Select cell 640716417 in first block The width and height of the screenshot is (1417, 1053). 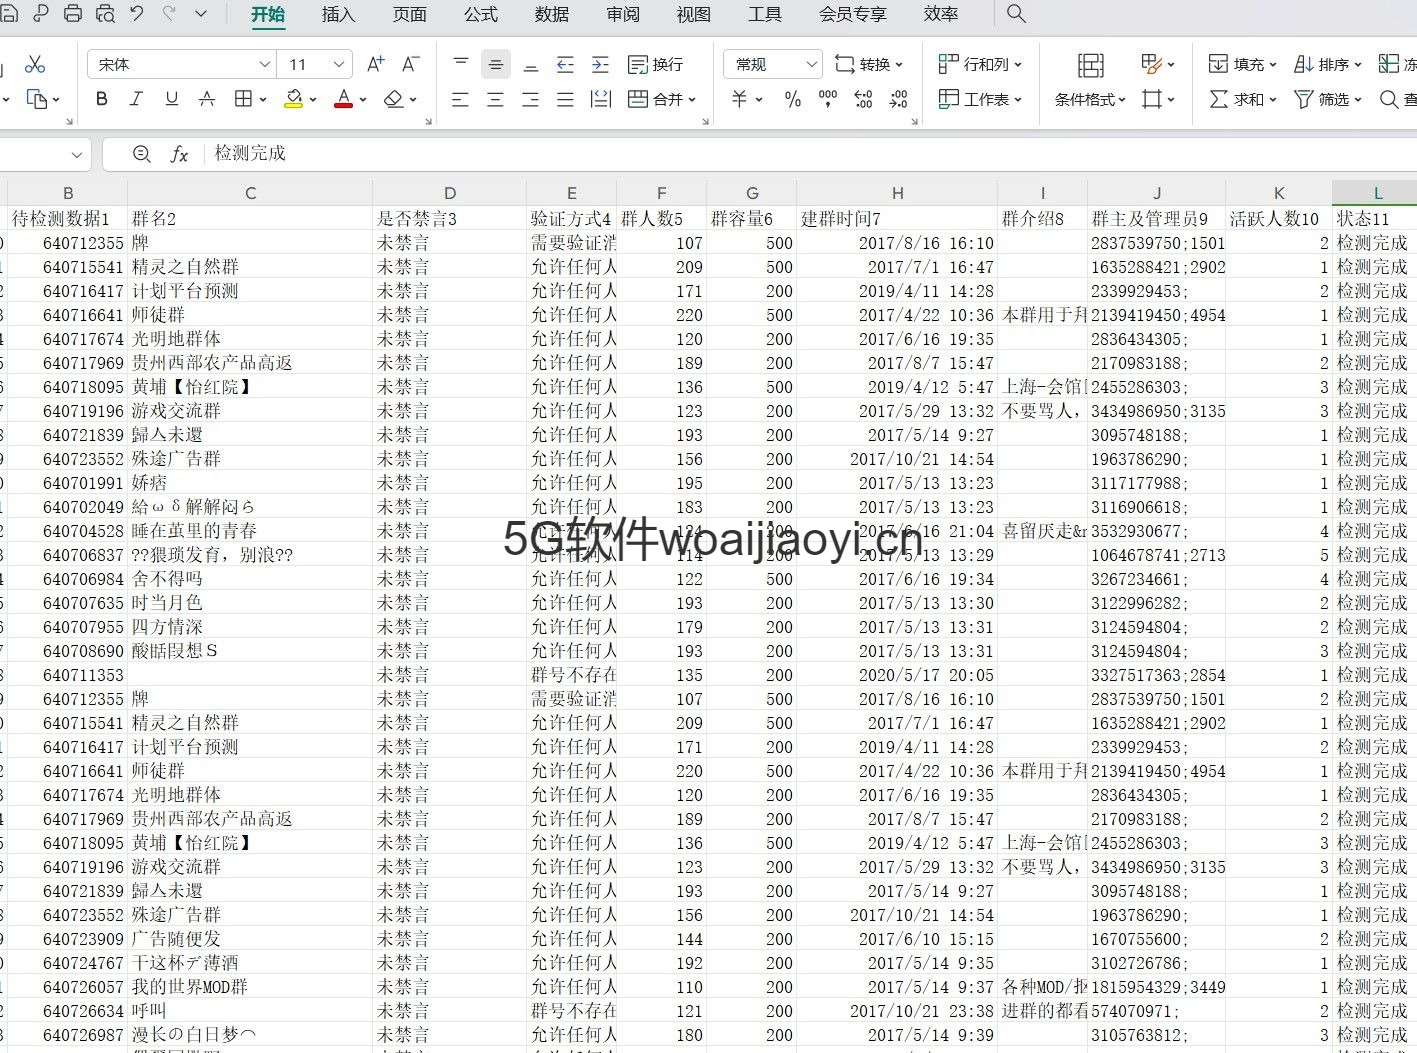coord(67,291)
